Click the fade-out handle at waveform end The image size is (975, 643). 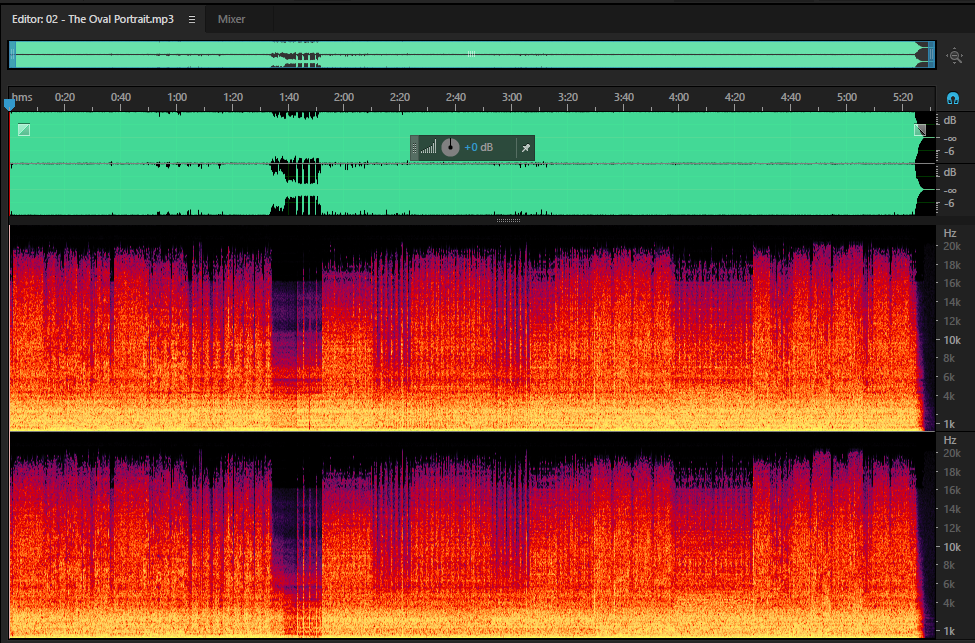click(x=920, y=129)
